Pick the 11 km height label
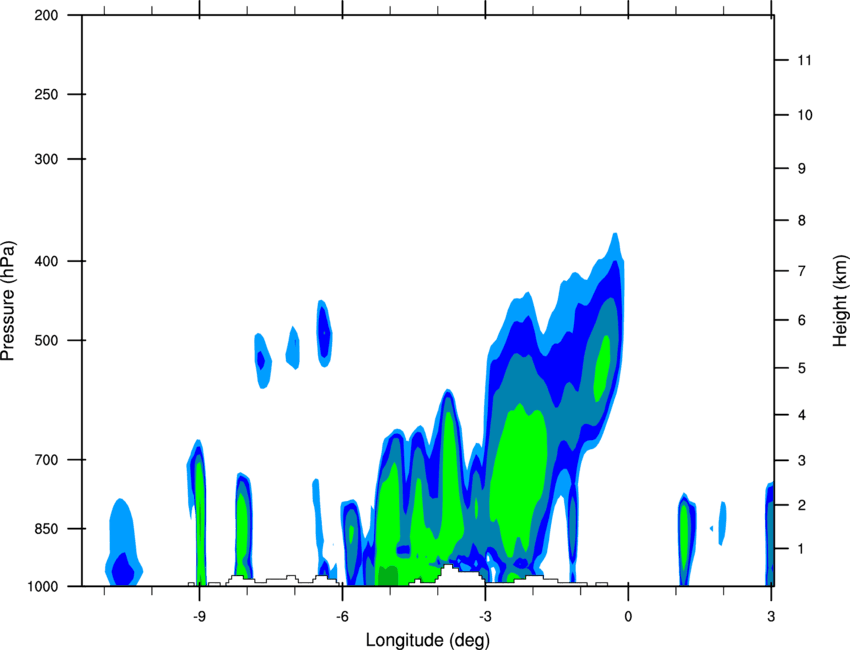 (x=805, y=60)
